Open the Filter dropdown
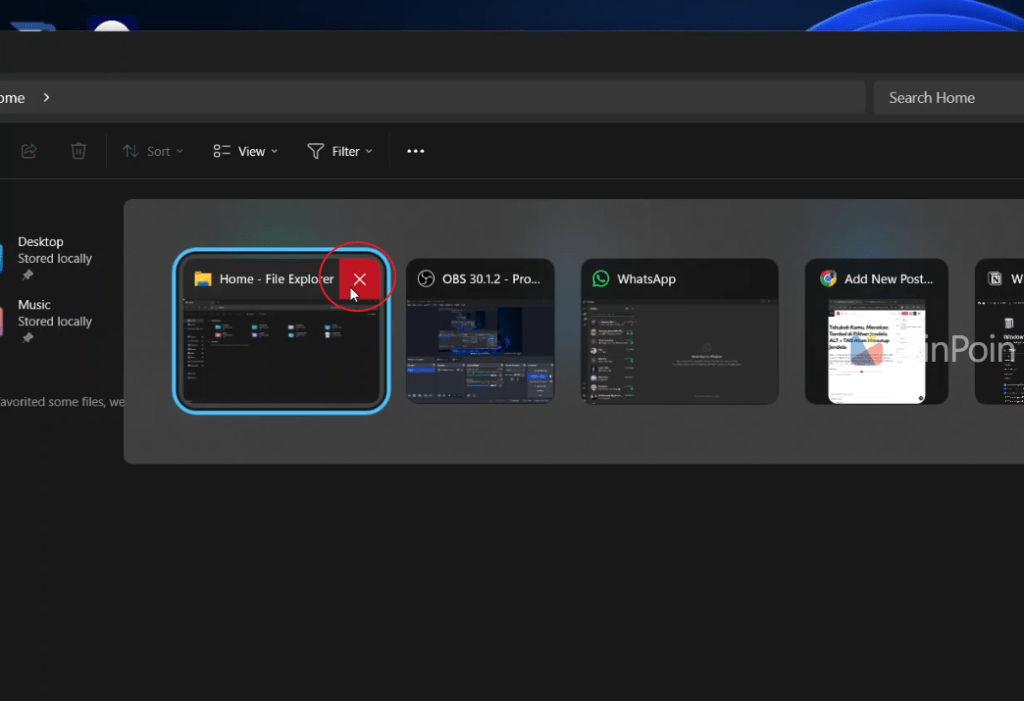 tap(340, 151)
